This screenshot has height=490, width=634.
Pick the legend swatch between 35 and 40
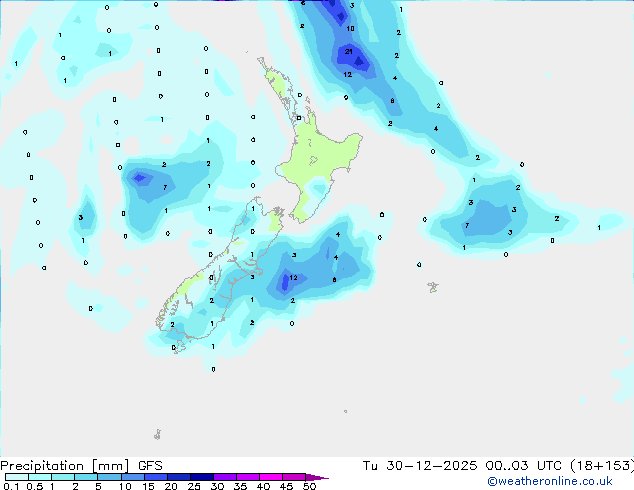[247, 477]
